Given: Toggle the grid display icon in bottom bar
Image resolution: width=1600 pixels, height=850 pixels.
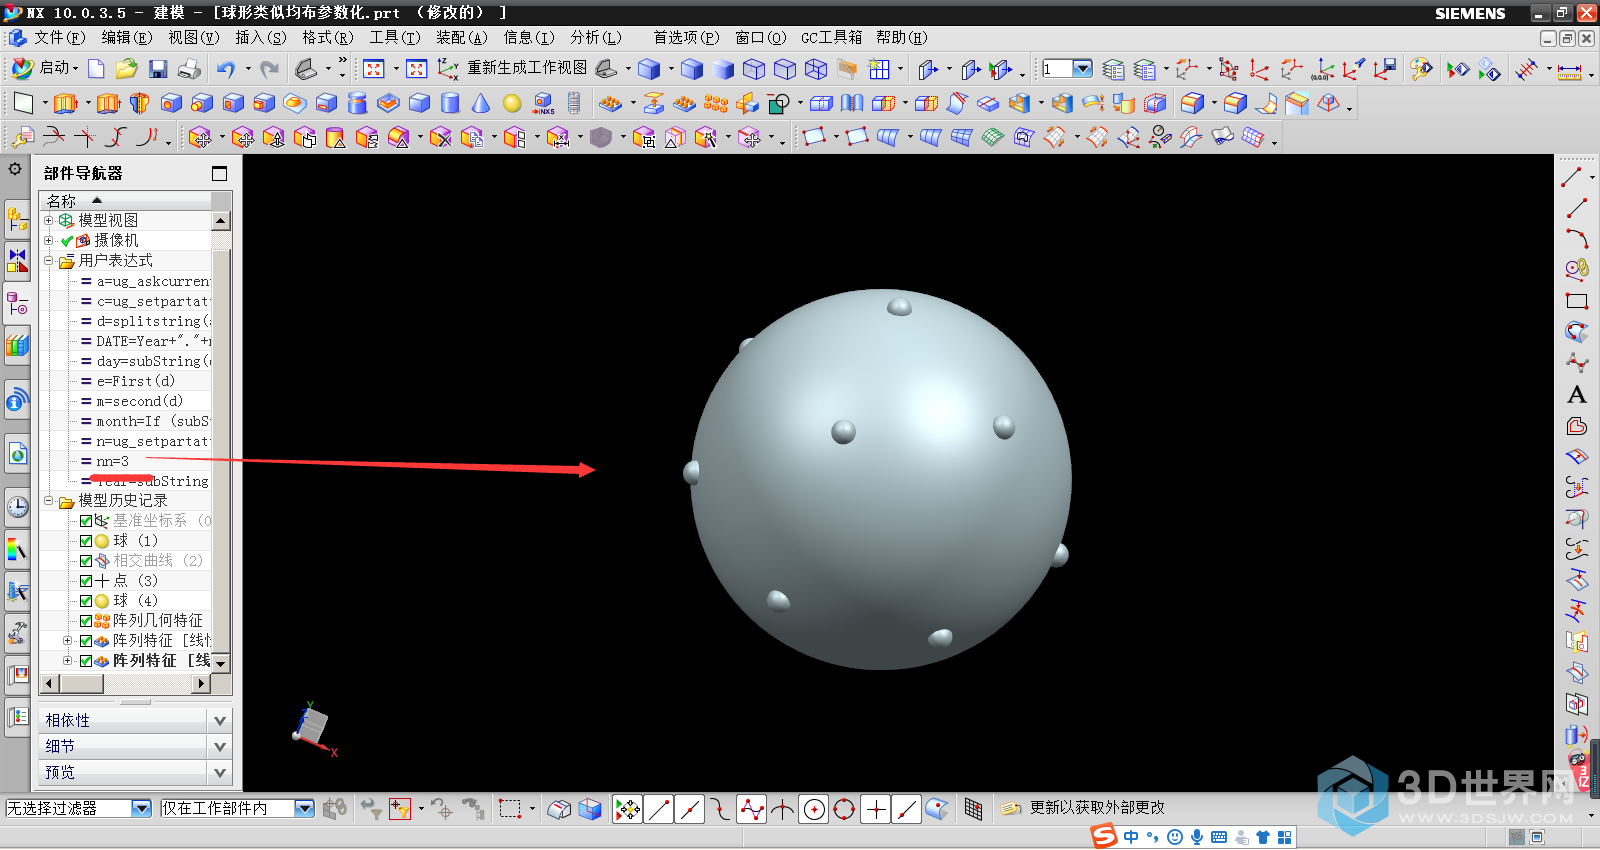Looking at the screenshot, I should point(973,809).
